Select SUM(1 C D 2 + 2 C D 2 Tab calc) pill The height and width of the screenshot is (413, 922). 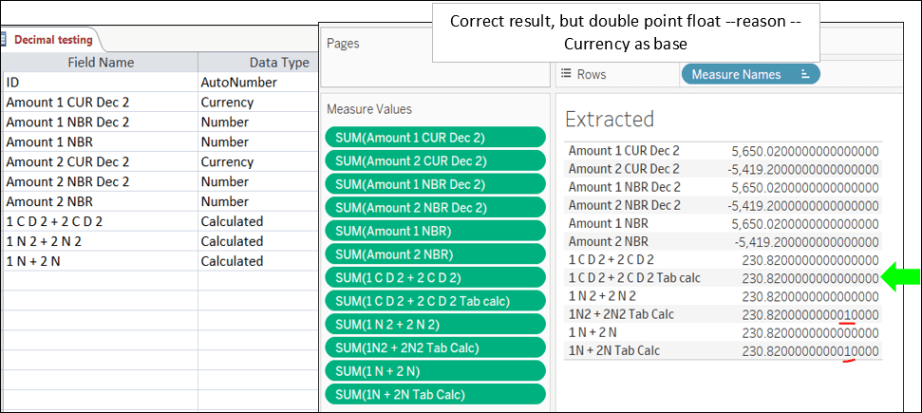tap(435, 301)
